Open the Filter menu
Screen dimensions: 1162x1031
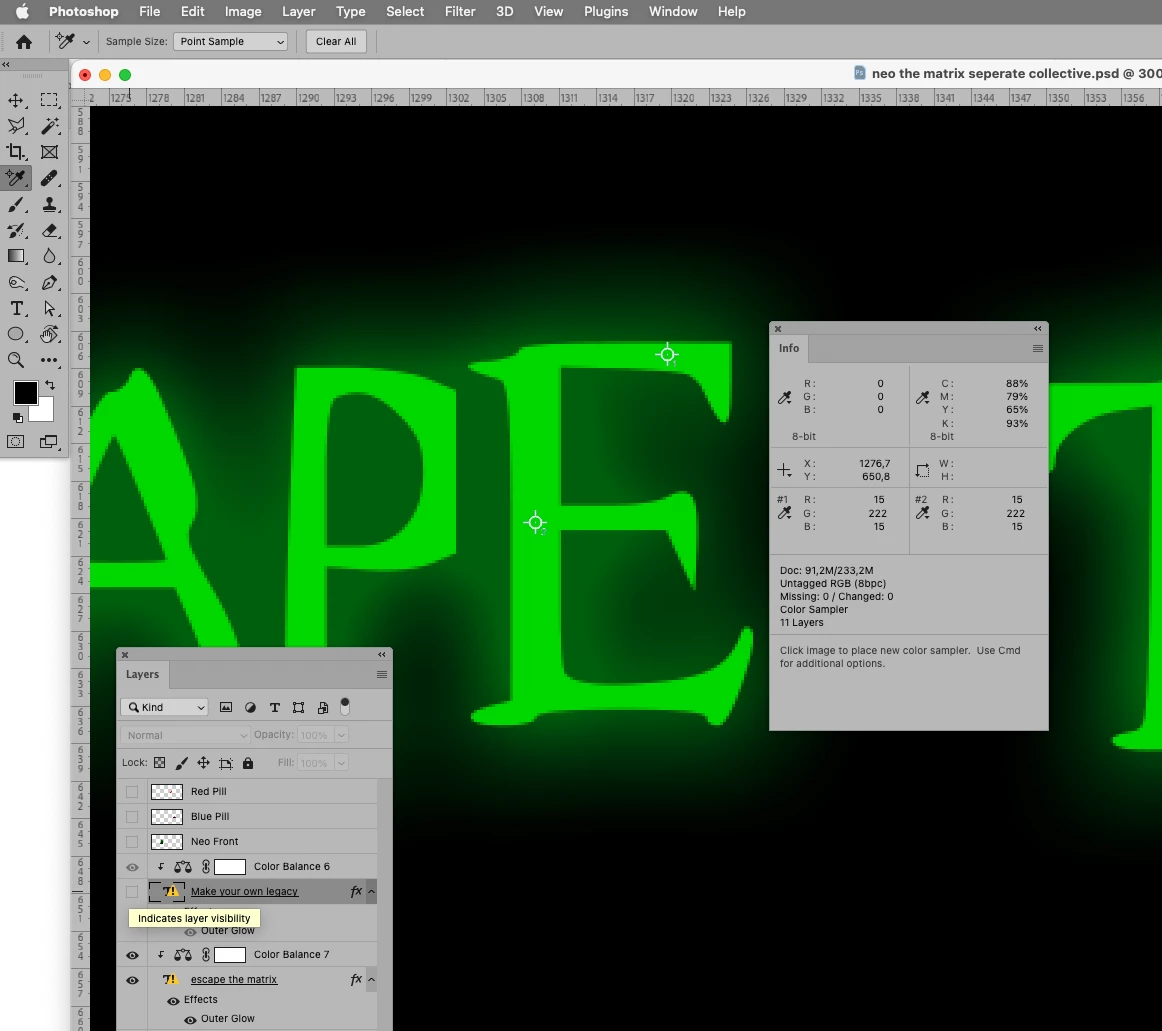pos(460,12)
